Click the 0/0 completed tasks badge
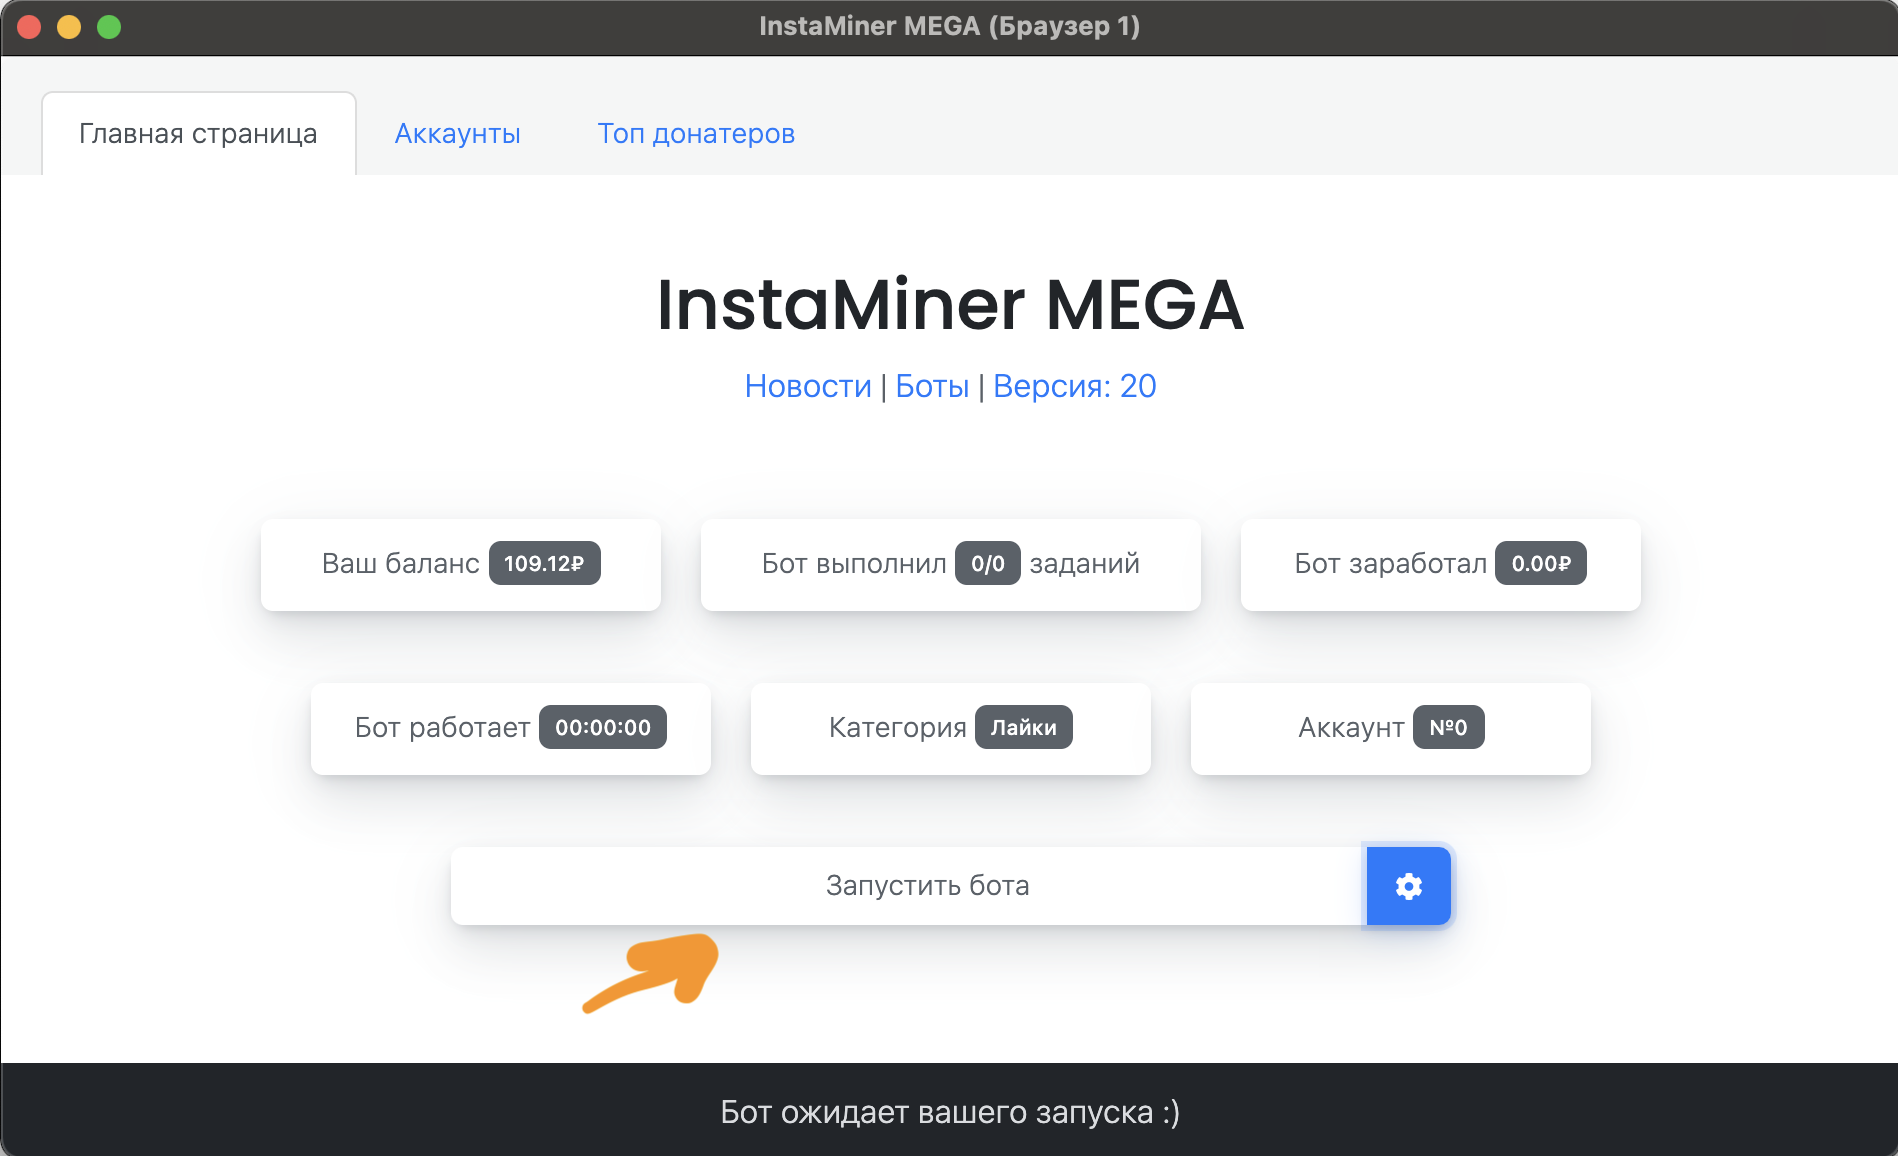The width and height of the screenshot is (1898, 1156). 987,564
